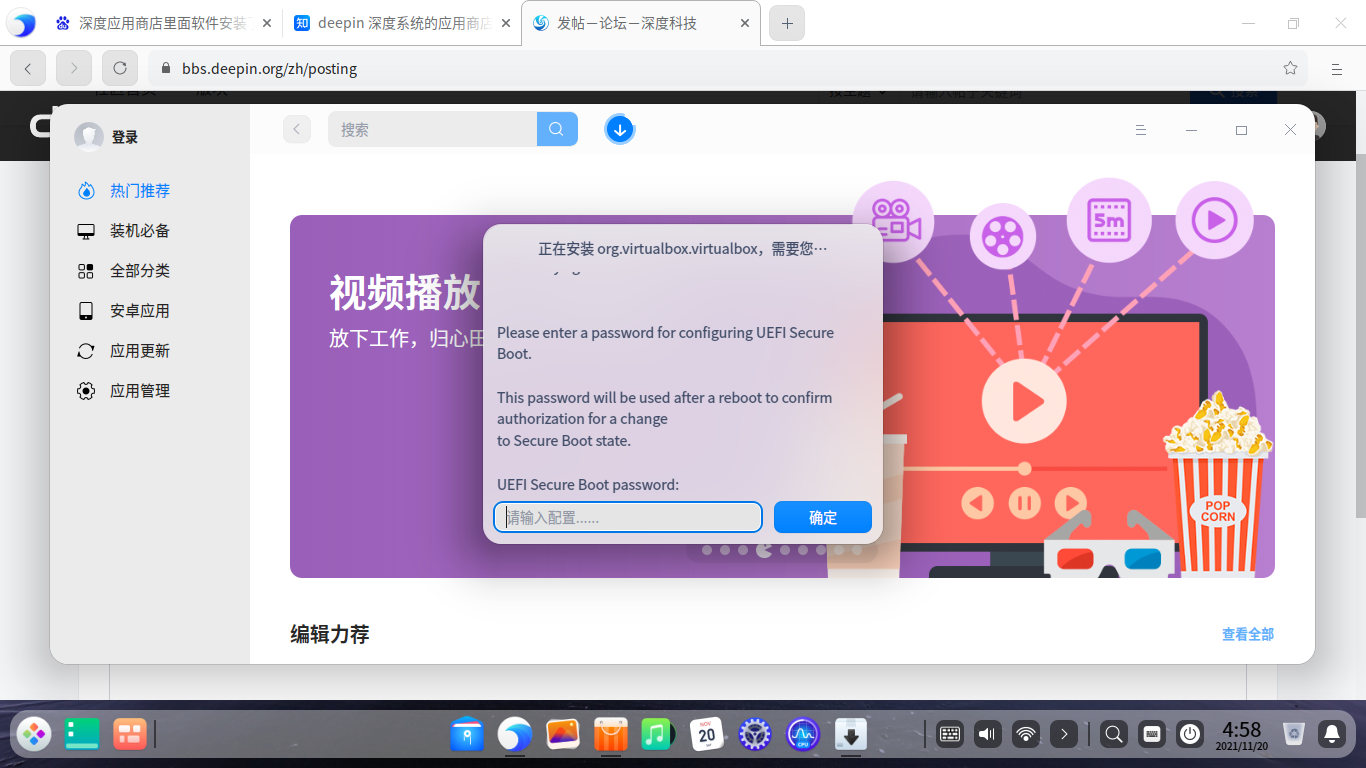Open the power button in the dock
This screenshot has height=768, width=1366.
(x=1189, y=734)
